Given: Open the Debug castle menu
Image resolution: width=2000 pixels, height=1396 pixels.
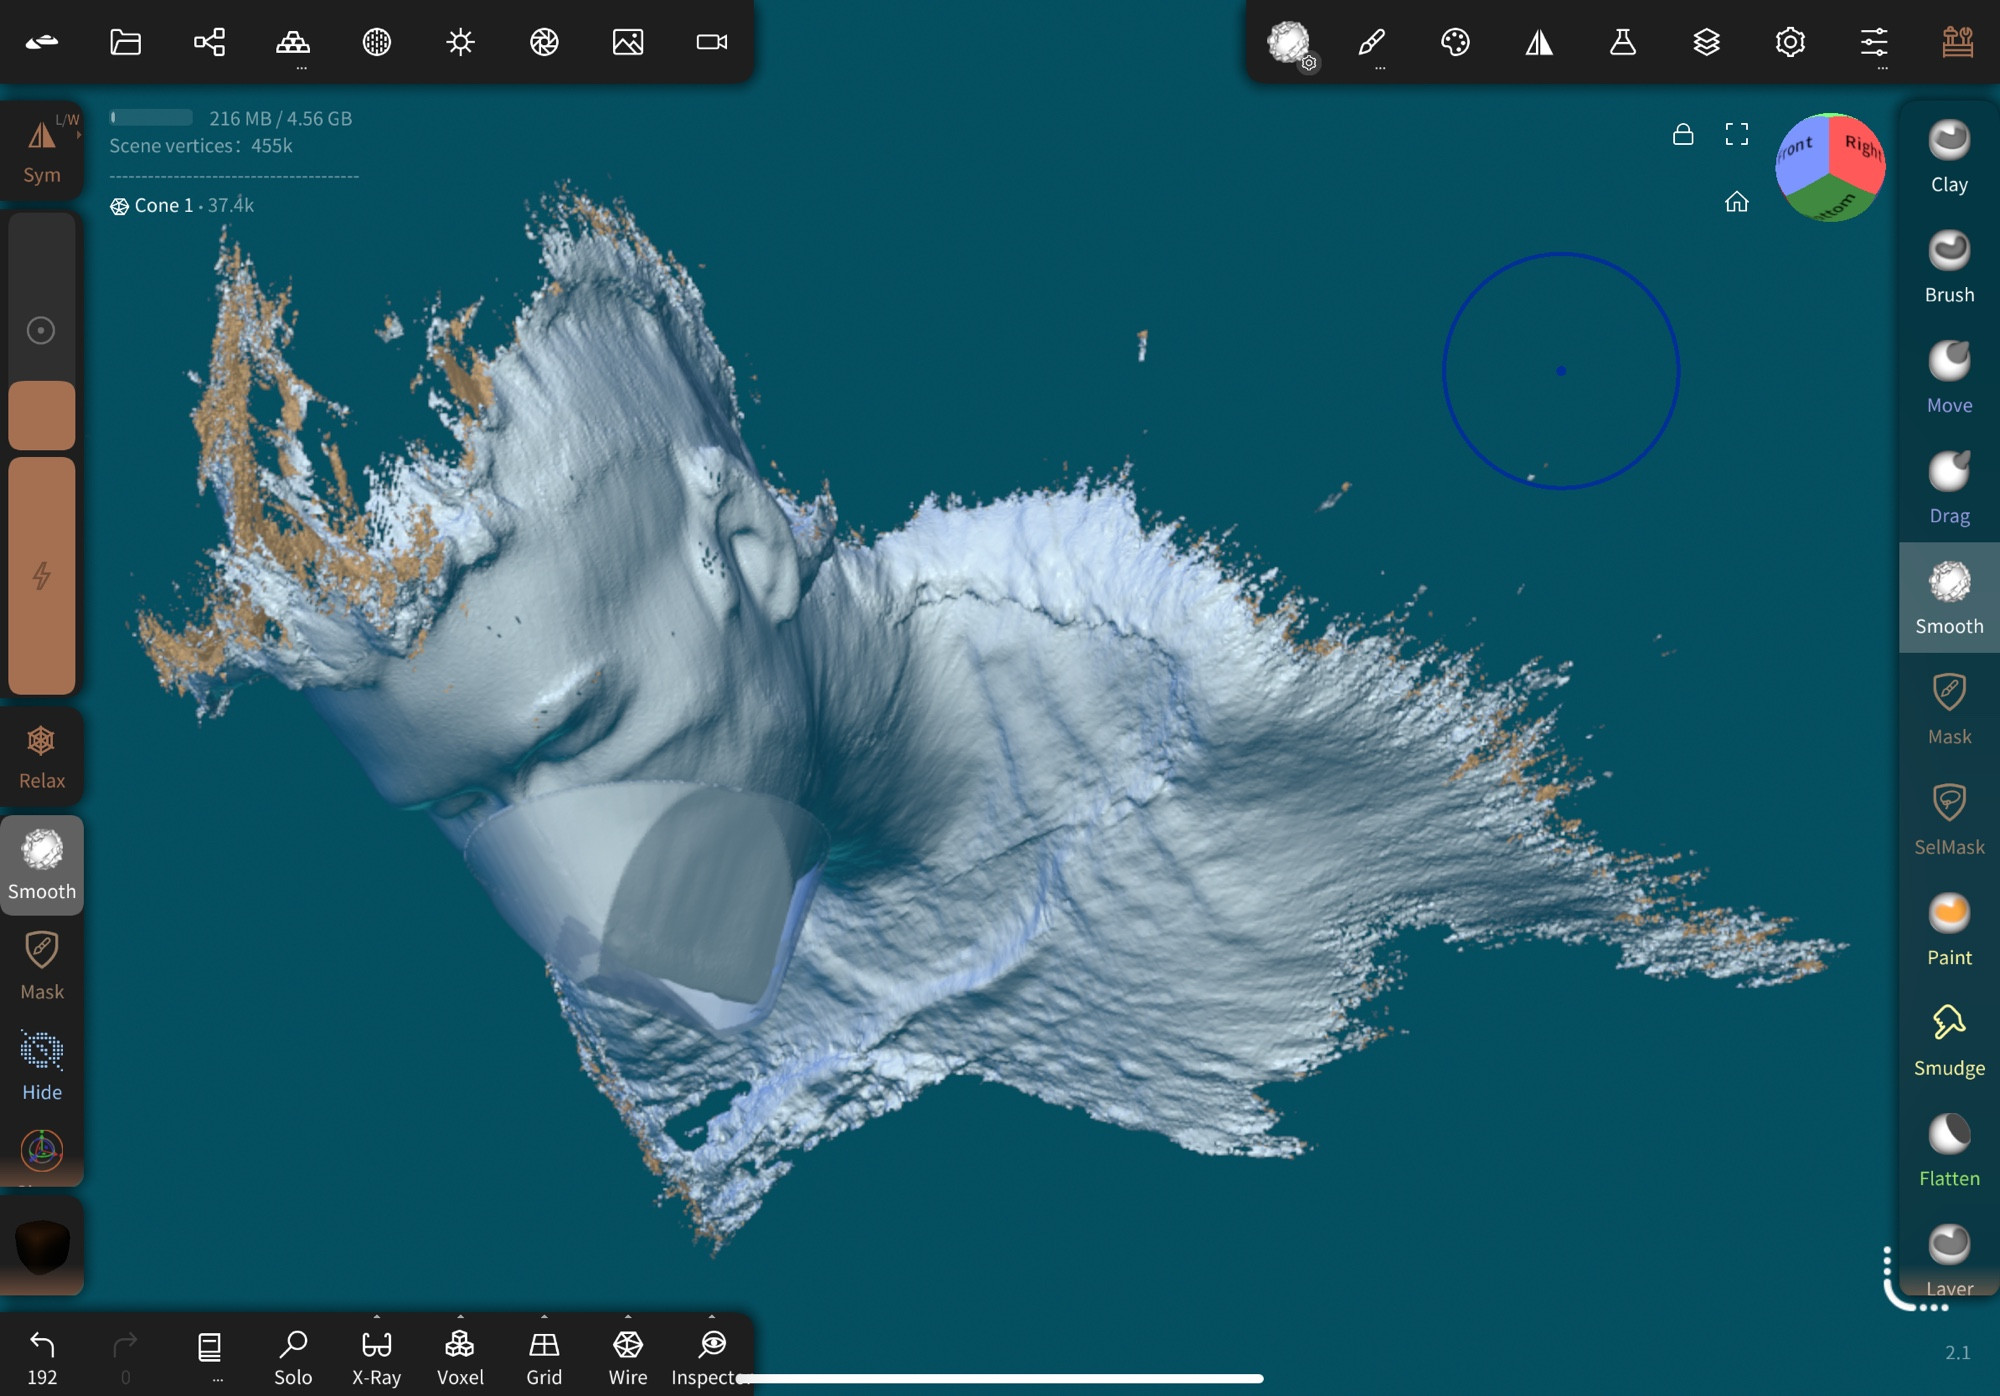Looking at the screenshot, I should coord(1957,42).
